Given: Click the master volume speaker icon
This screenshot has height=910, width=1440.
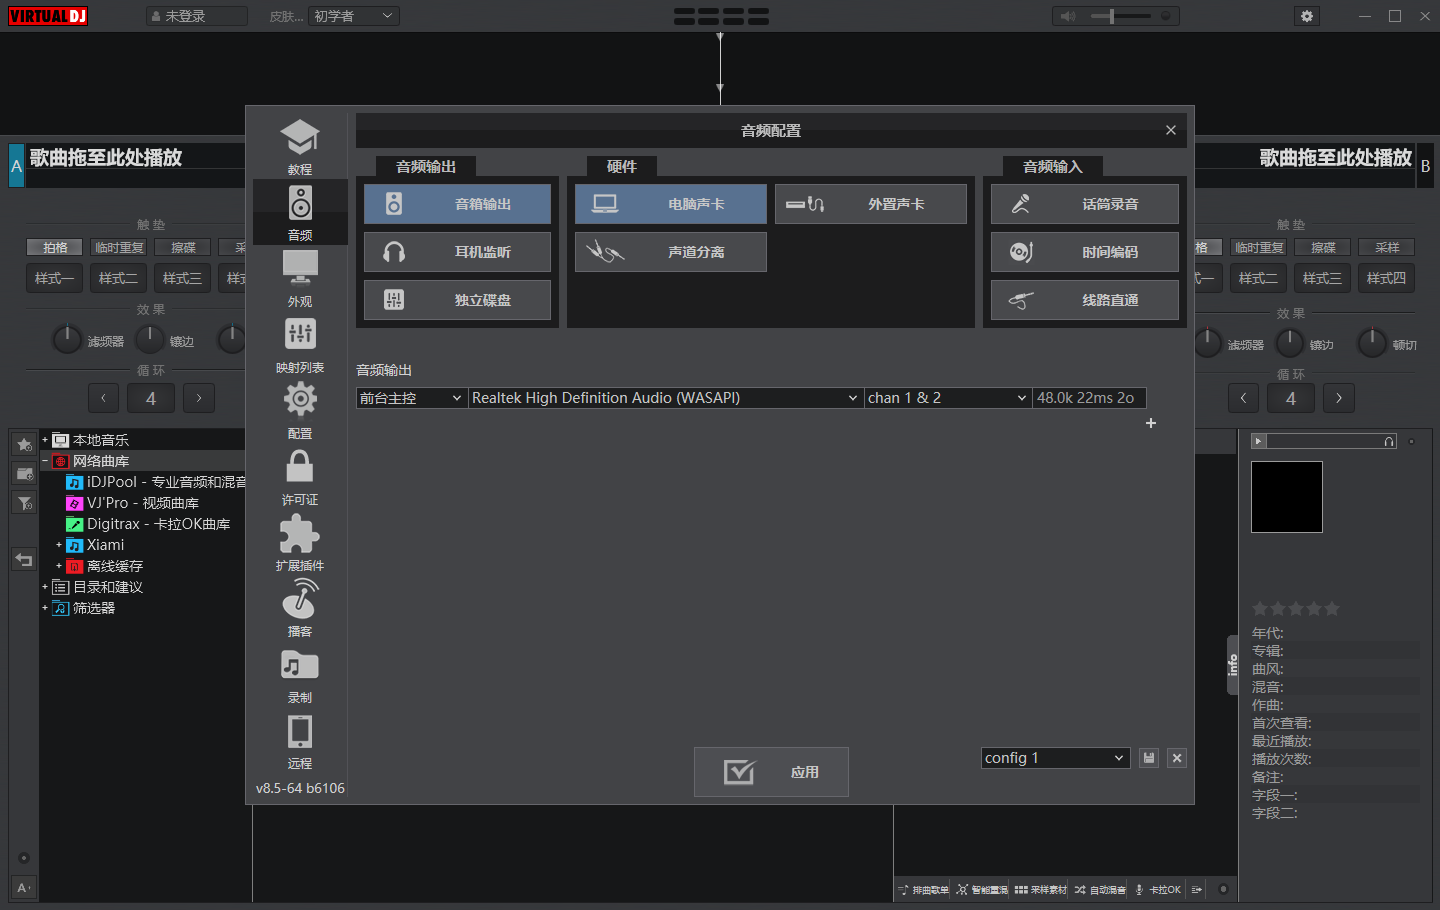Looking at the screenshot, I should pos(1068,16).
